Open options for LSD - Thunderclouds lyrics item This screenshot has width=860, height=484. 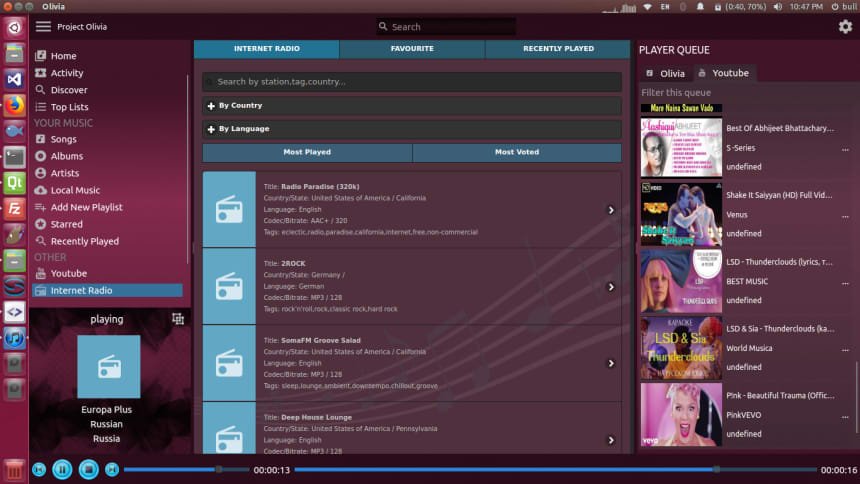pyautogui.click(x=845, y=283)
